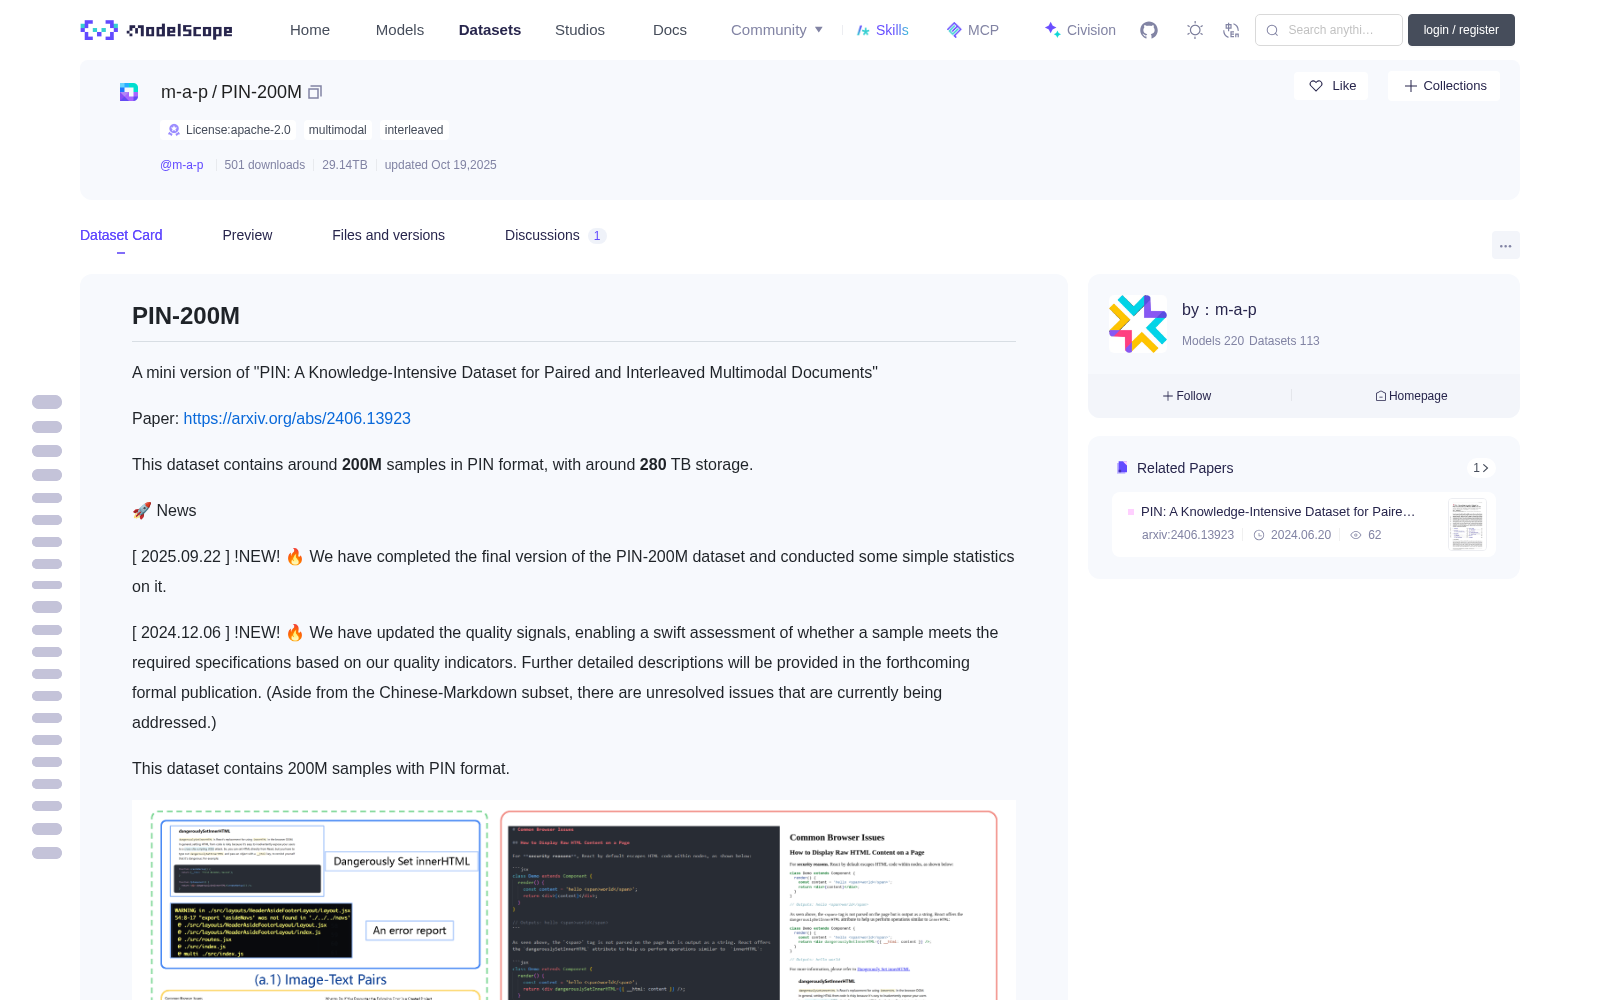Viewport: 1600px width, 1000px height.
Task: Switch to the Dataset Card tab
Action: click(x=121, y=235)
